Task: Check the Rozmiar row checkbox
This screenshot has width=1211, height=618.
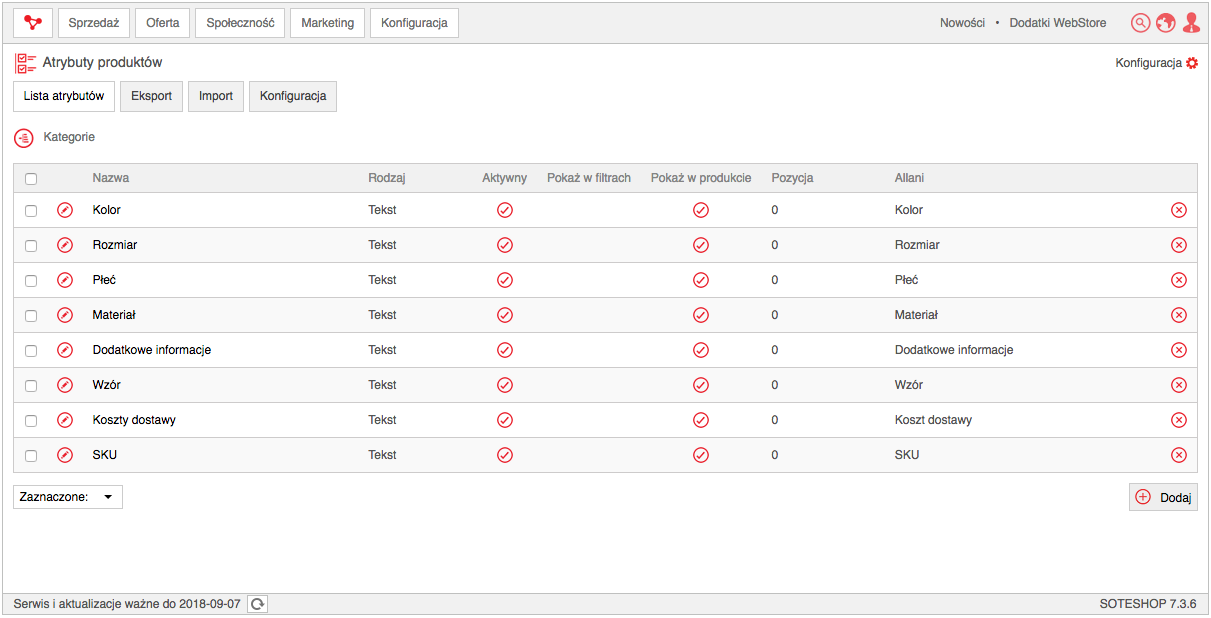Action: (31, 246)
